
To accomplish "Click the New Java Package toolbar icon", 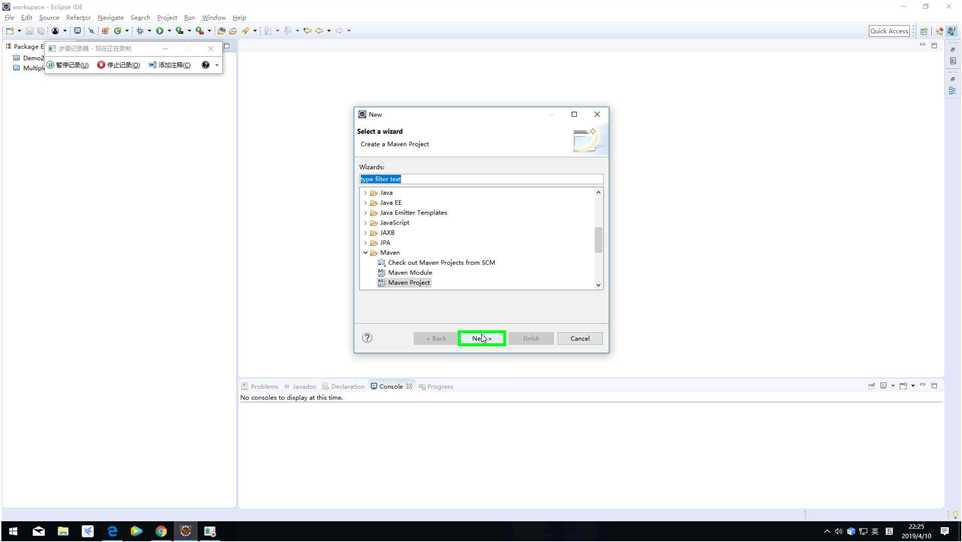I will point(105,31).
